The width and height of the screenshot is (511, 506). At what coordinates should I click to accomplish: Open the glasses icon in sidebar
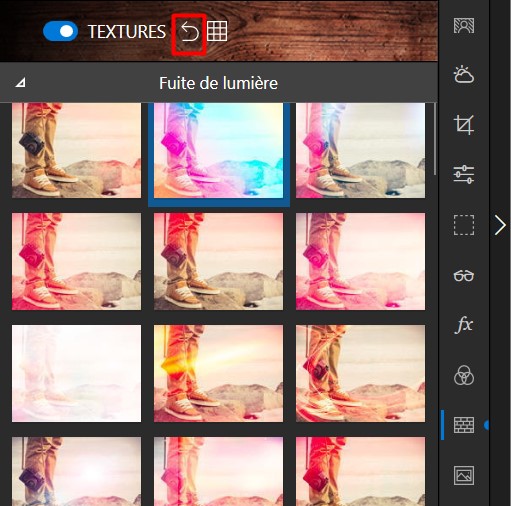pos(464,276)
